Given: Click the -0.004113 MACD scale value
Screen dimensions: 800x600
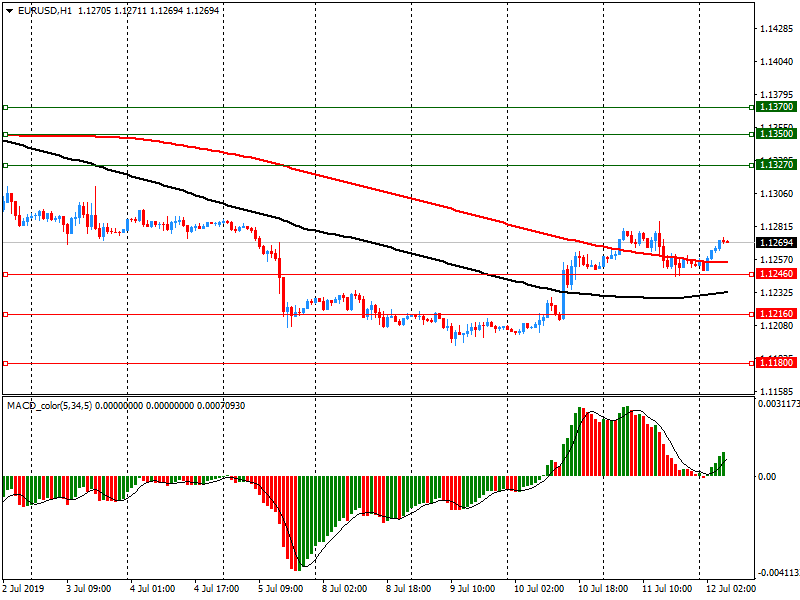Looking at the screenshot, I should coord(779,573).
